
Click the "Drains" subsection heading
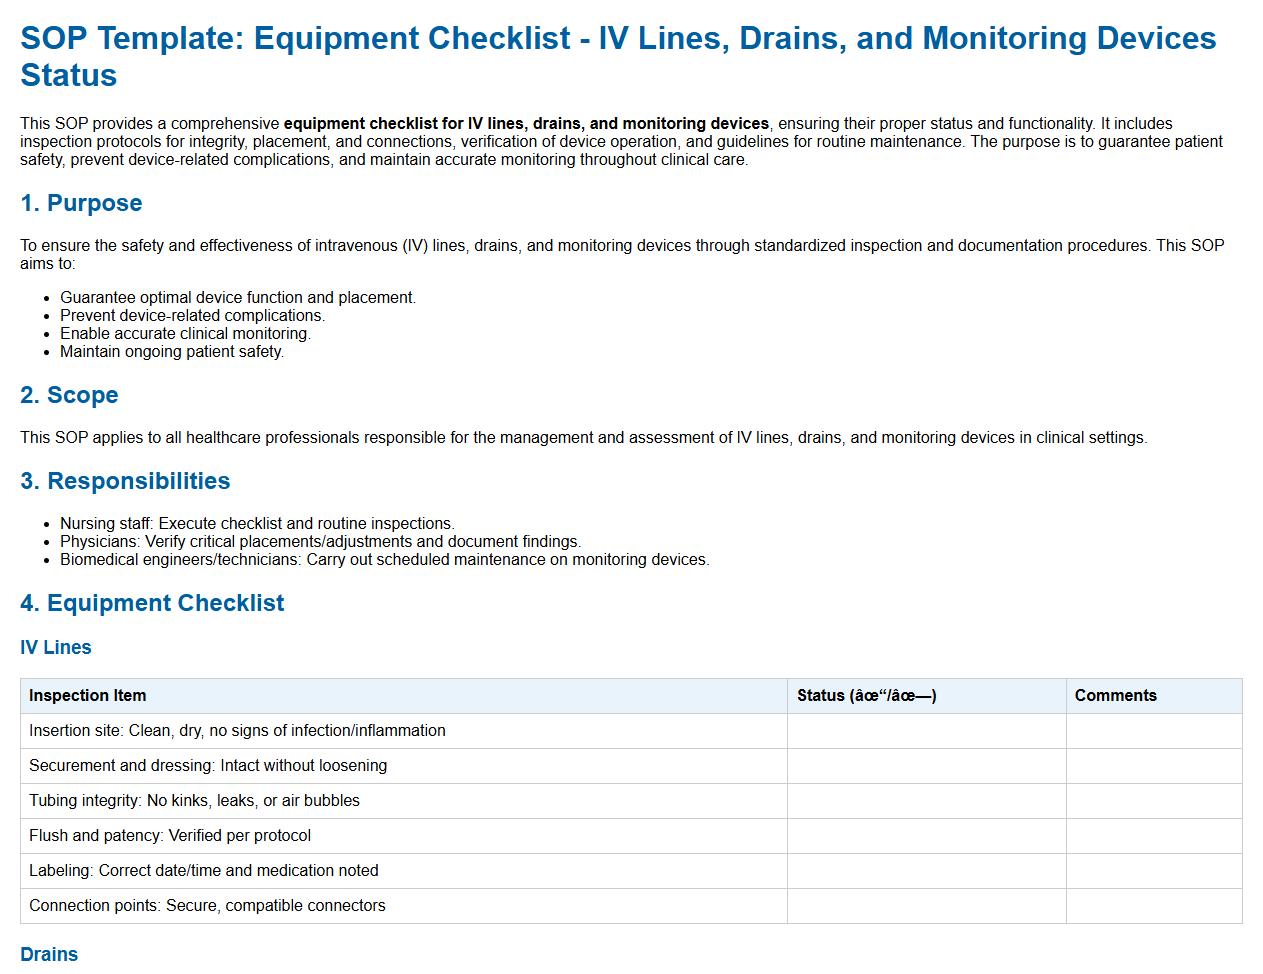(49, 954)
